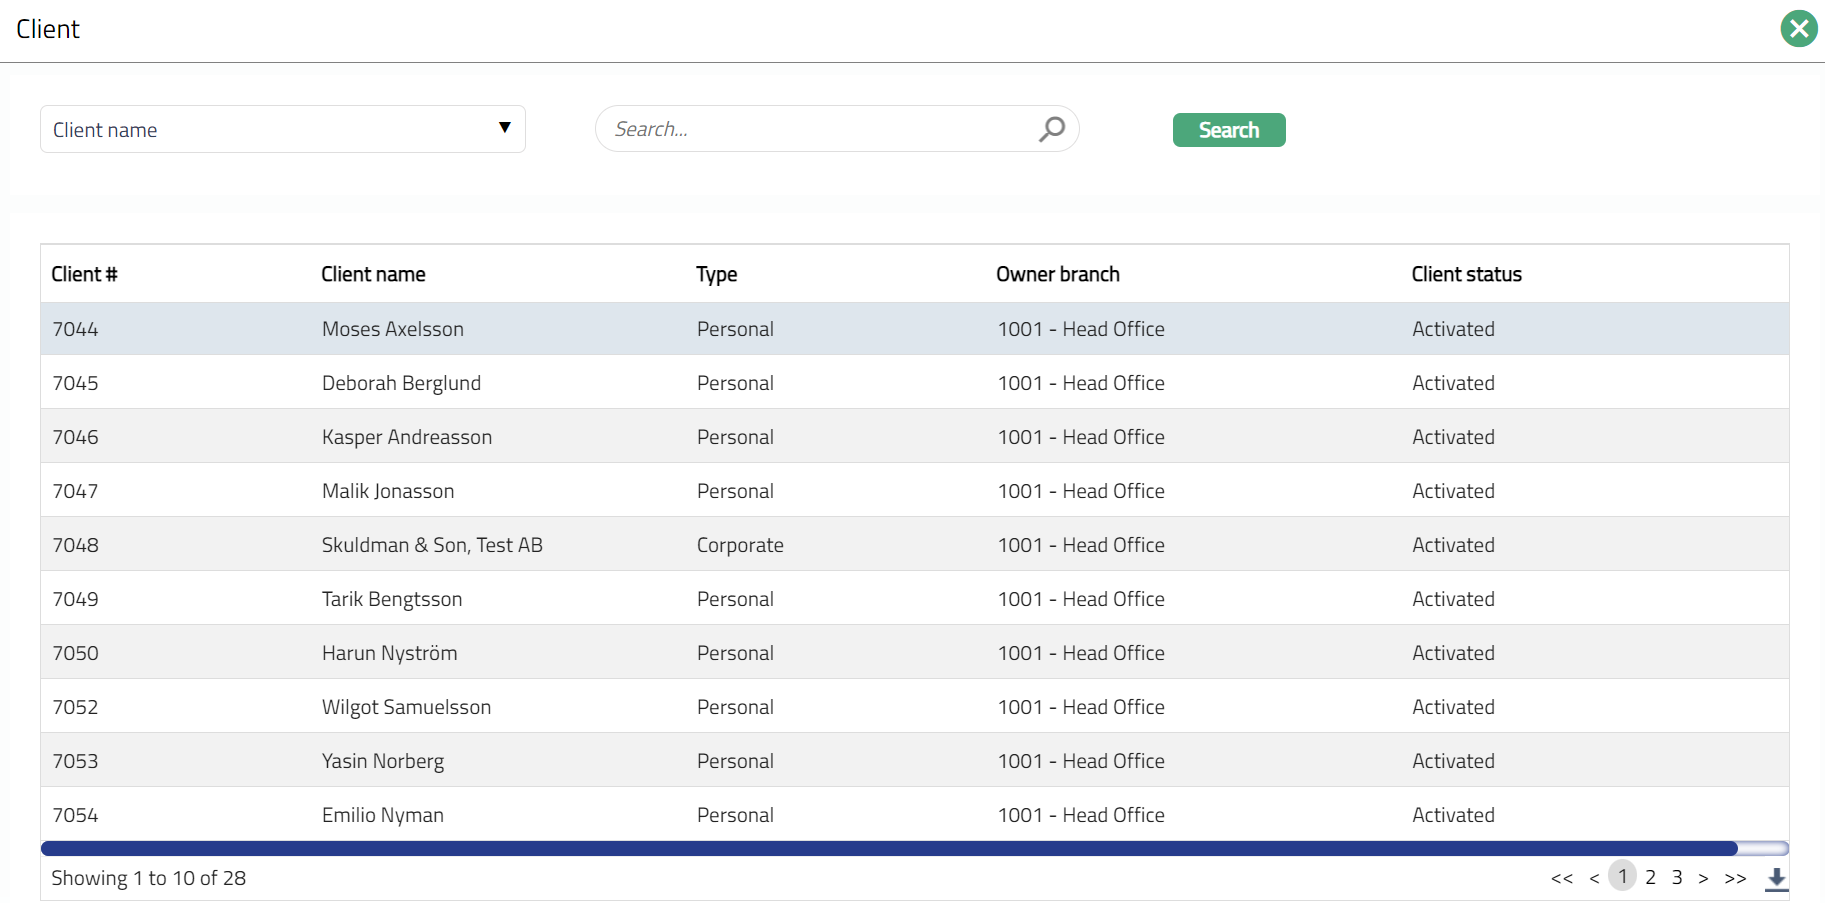The height and width of the screenshot is (903, 1825).
Task: Sort by Client status column header
Action: click(1466, 274)
